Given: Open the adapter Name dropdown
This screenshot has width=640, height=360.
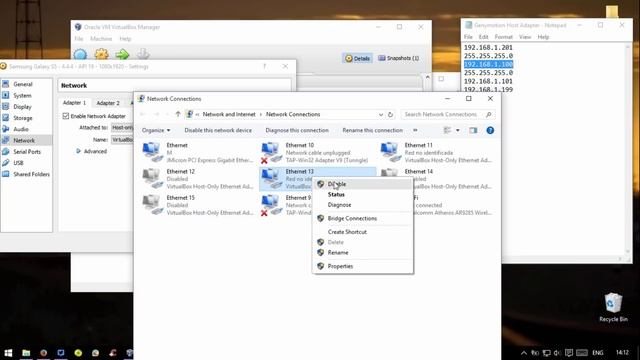Looking at the screenshot, I should (122, 140).
